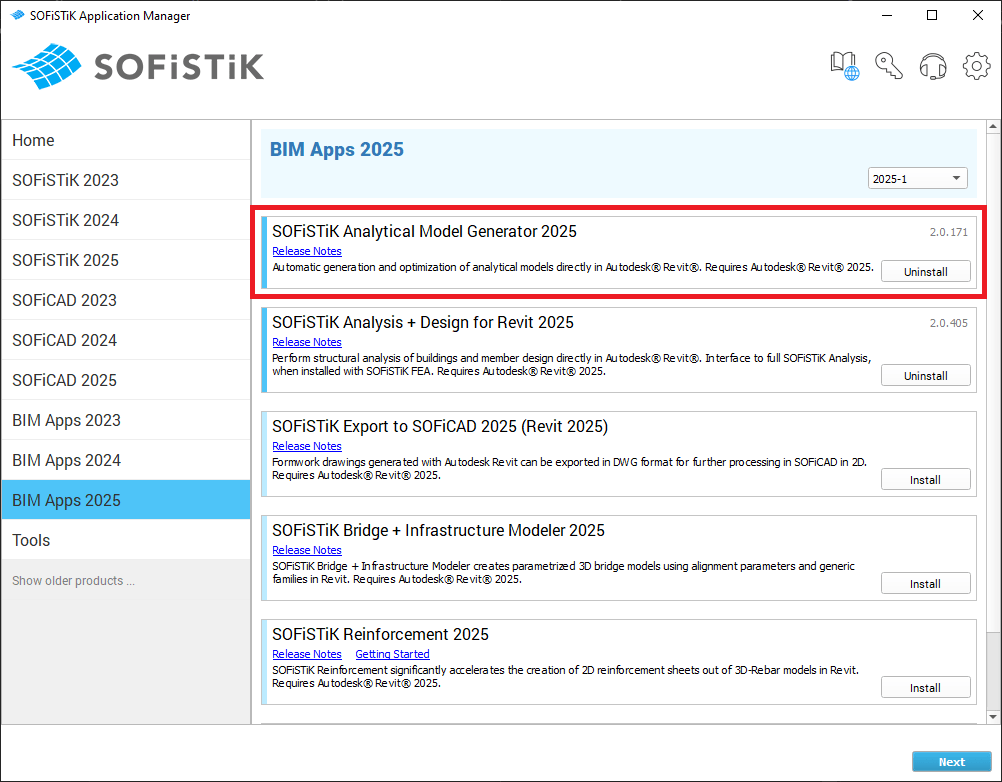Viewport: 1002px width, 782px height.
Task: Open Release Notes for SOFiSTiK Reinforcement
Action: click(x=307, y=654)
